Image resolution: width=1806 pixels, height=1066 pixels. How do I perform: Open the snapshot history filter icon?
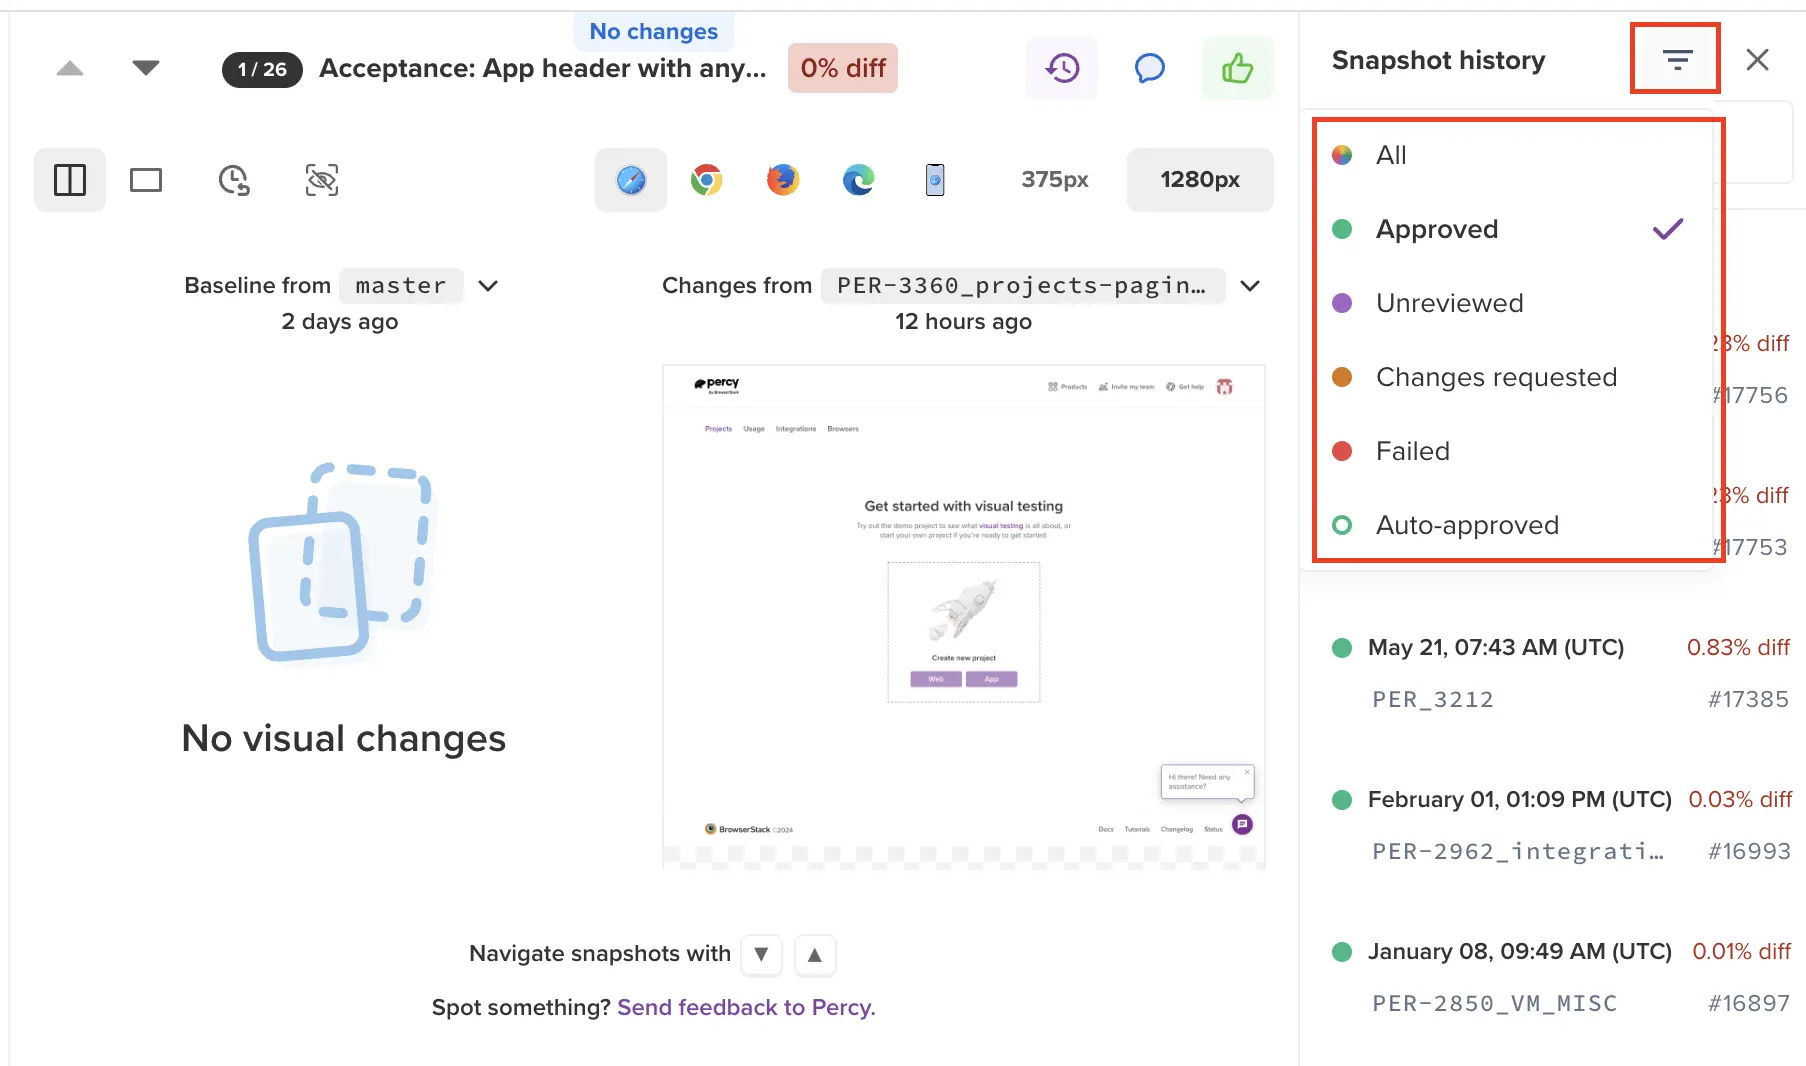1677,60
